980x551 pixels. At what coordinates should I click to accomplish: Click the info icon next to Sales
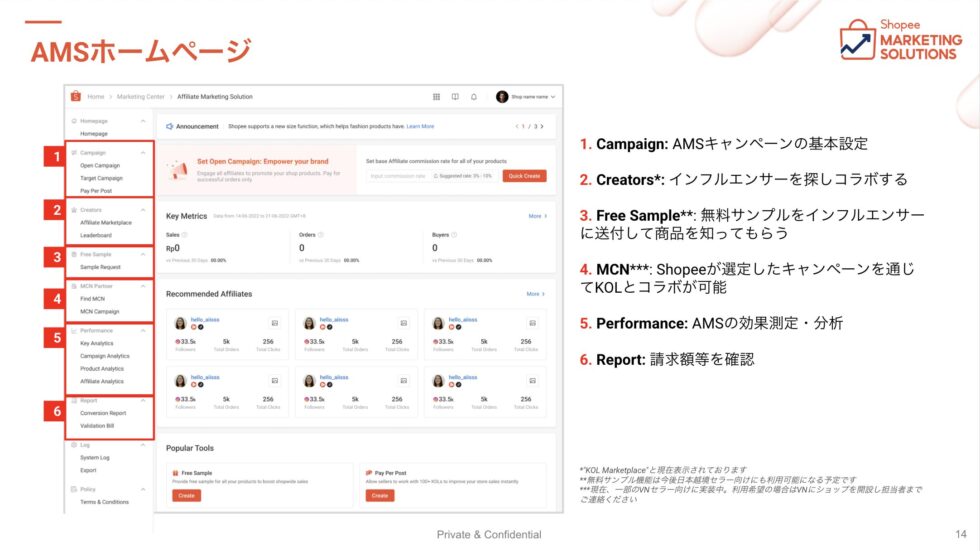click(184, 235)
